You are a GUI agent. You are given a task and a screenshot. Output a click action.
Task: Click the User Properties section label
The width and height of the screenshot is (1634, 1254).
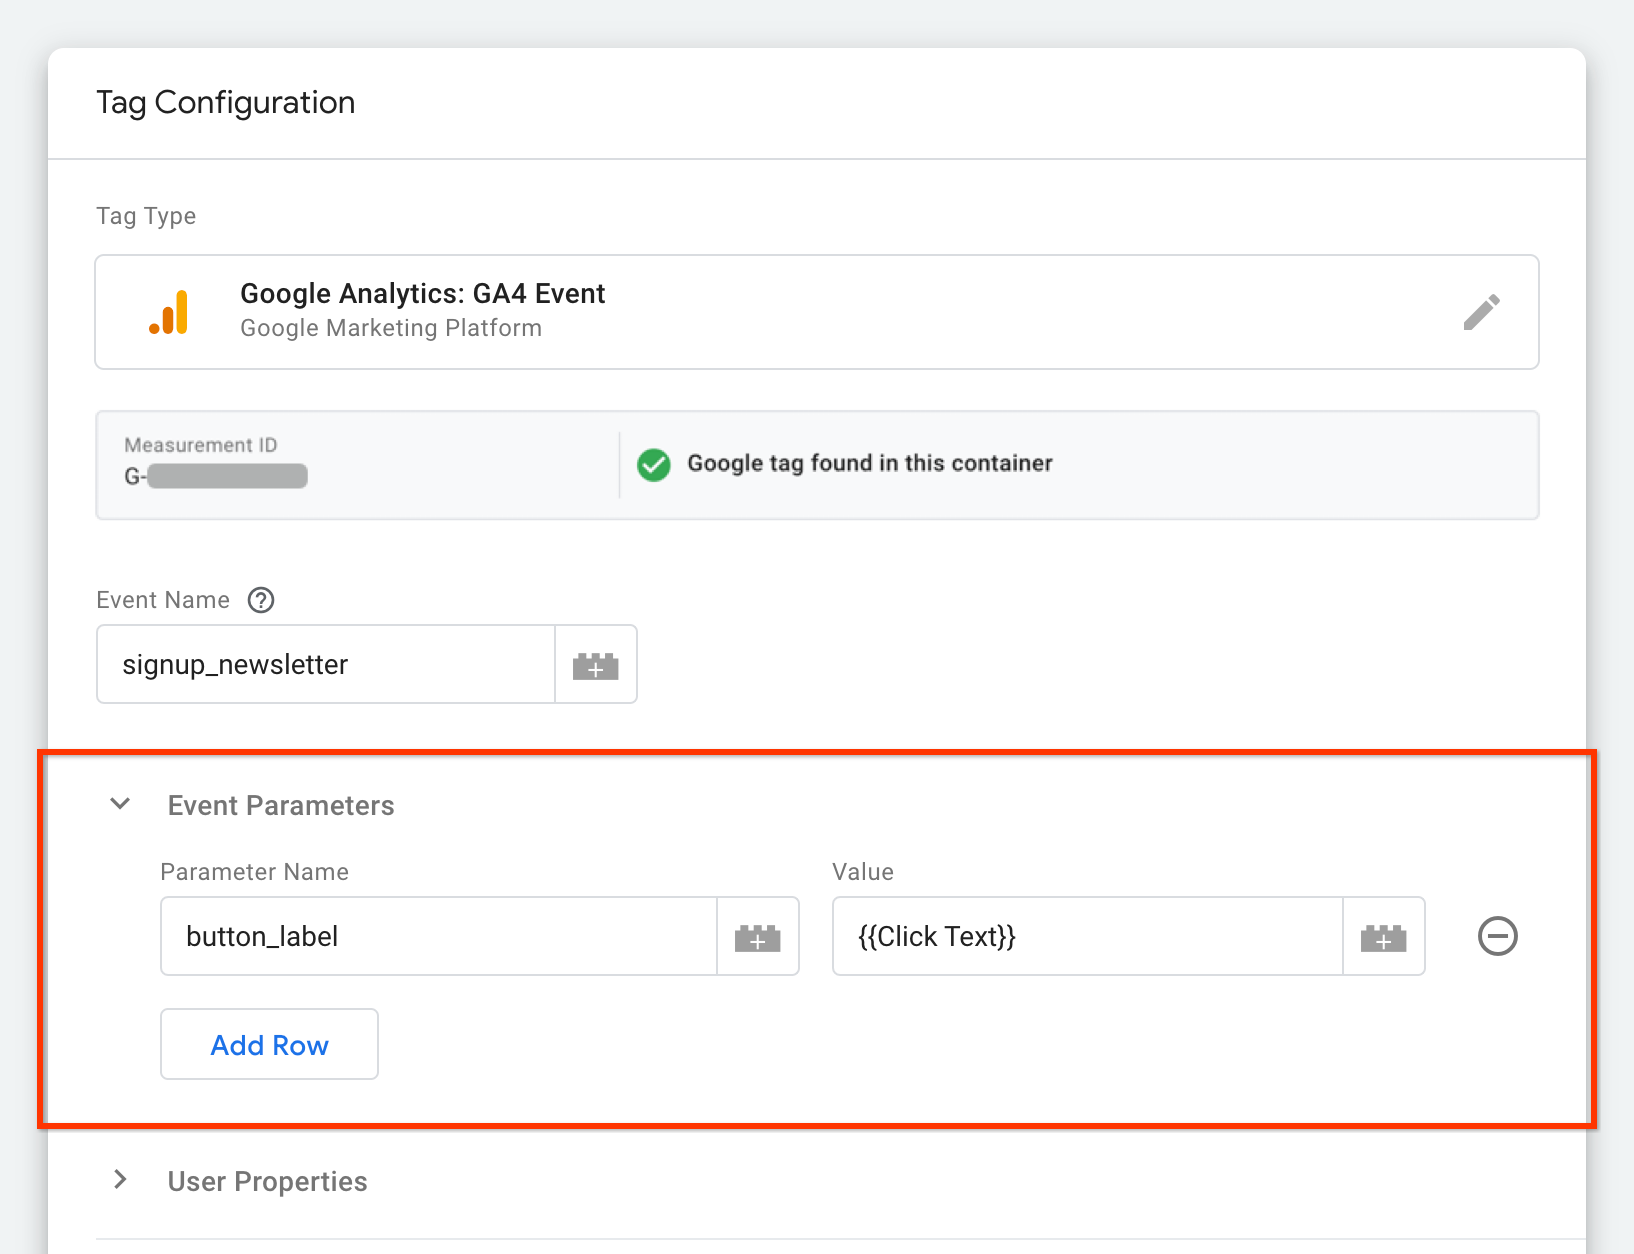tap(267, 1181)
